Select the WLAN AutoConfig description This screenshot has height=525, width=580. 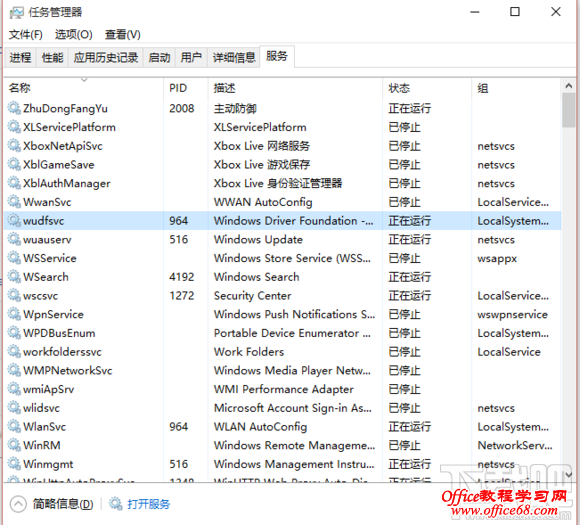[260, 427]
